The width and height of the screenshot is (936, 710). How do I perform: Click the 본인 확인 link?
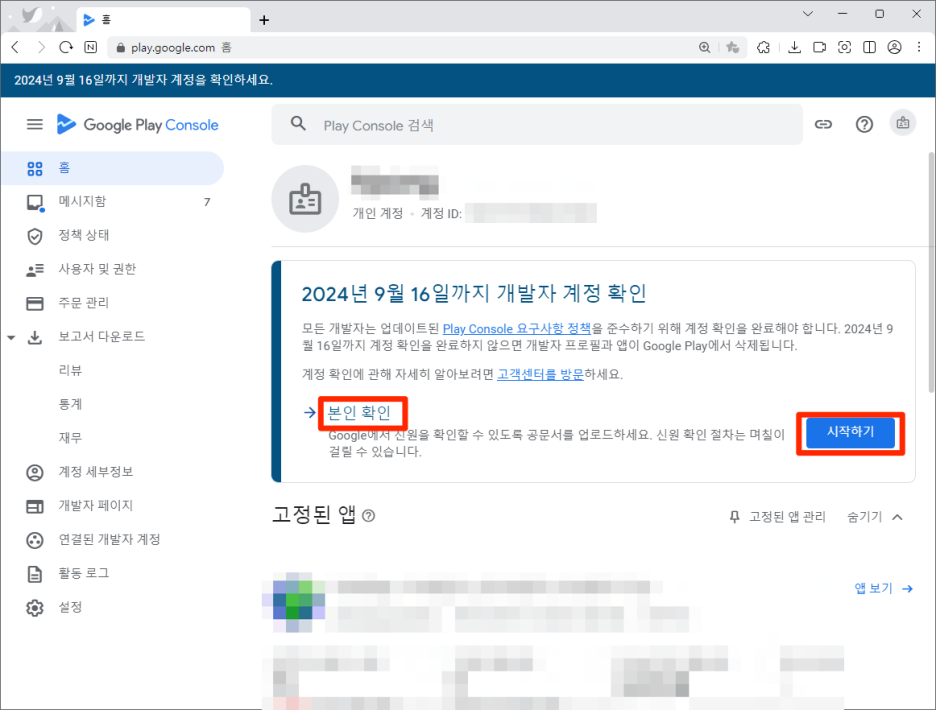[359, 413]
